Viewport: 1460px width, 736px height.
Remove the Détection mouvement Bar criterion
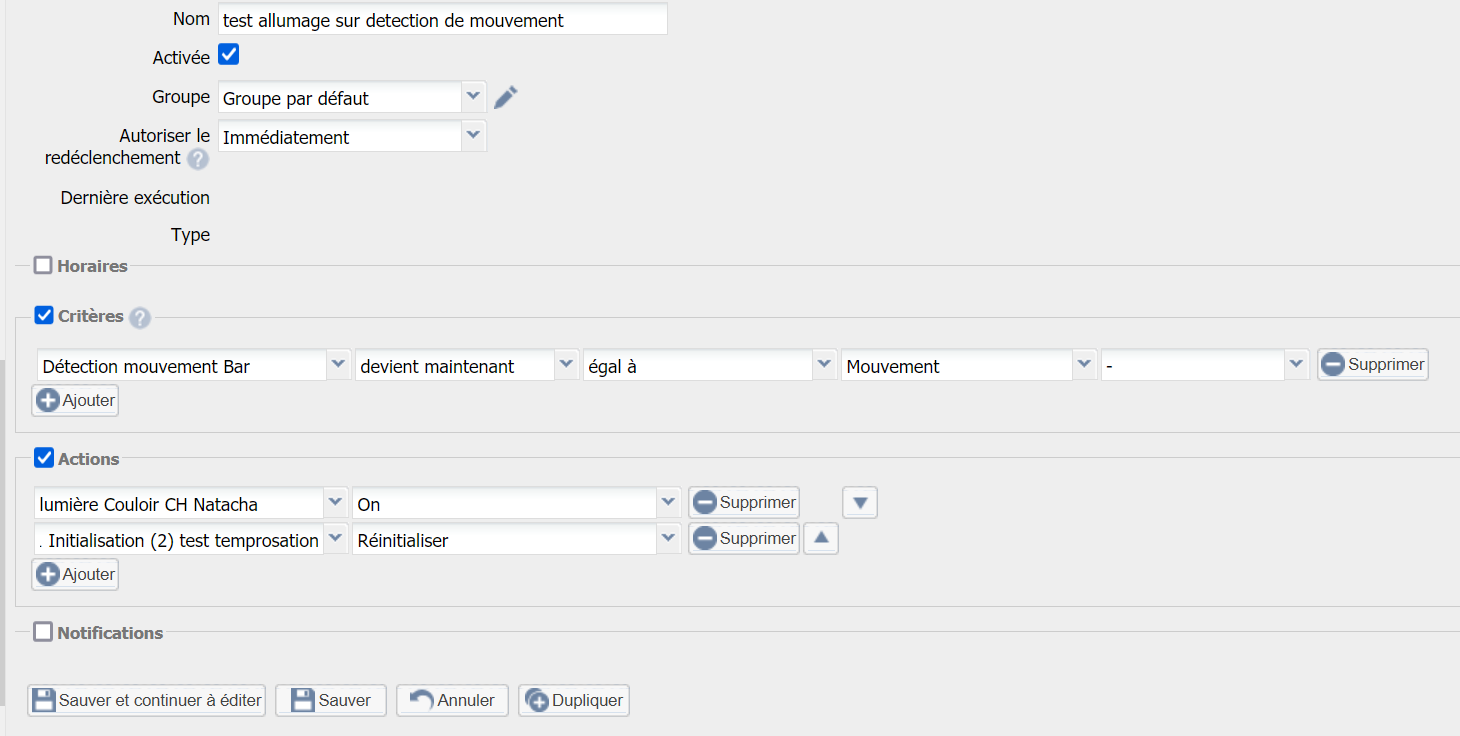1372,365
